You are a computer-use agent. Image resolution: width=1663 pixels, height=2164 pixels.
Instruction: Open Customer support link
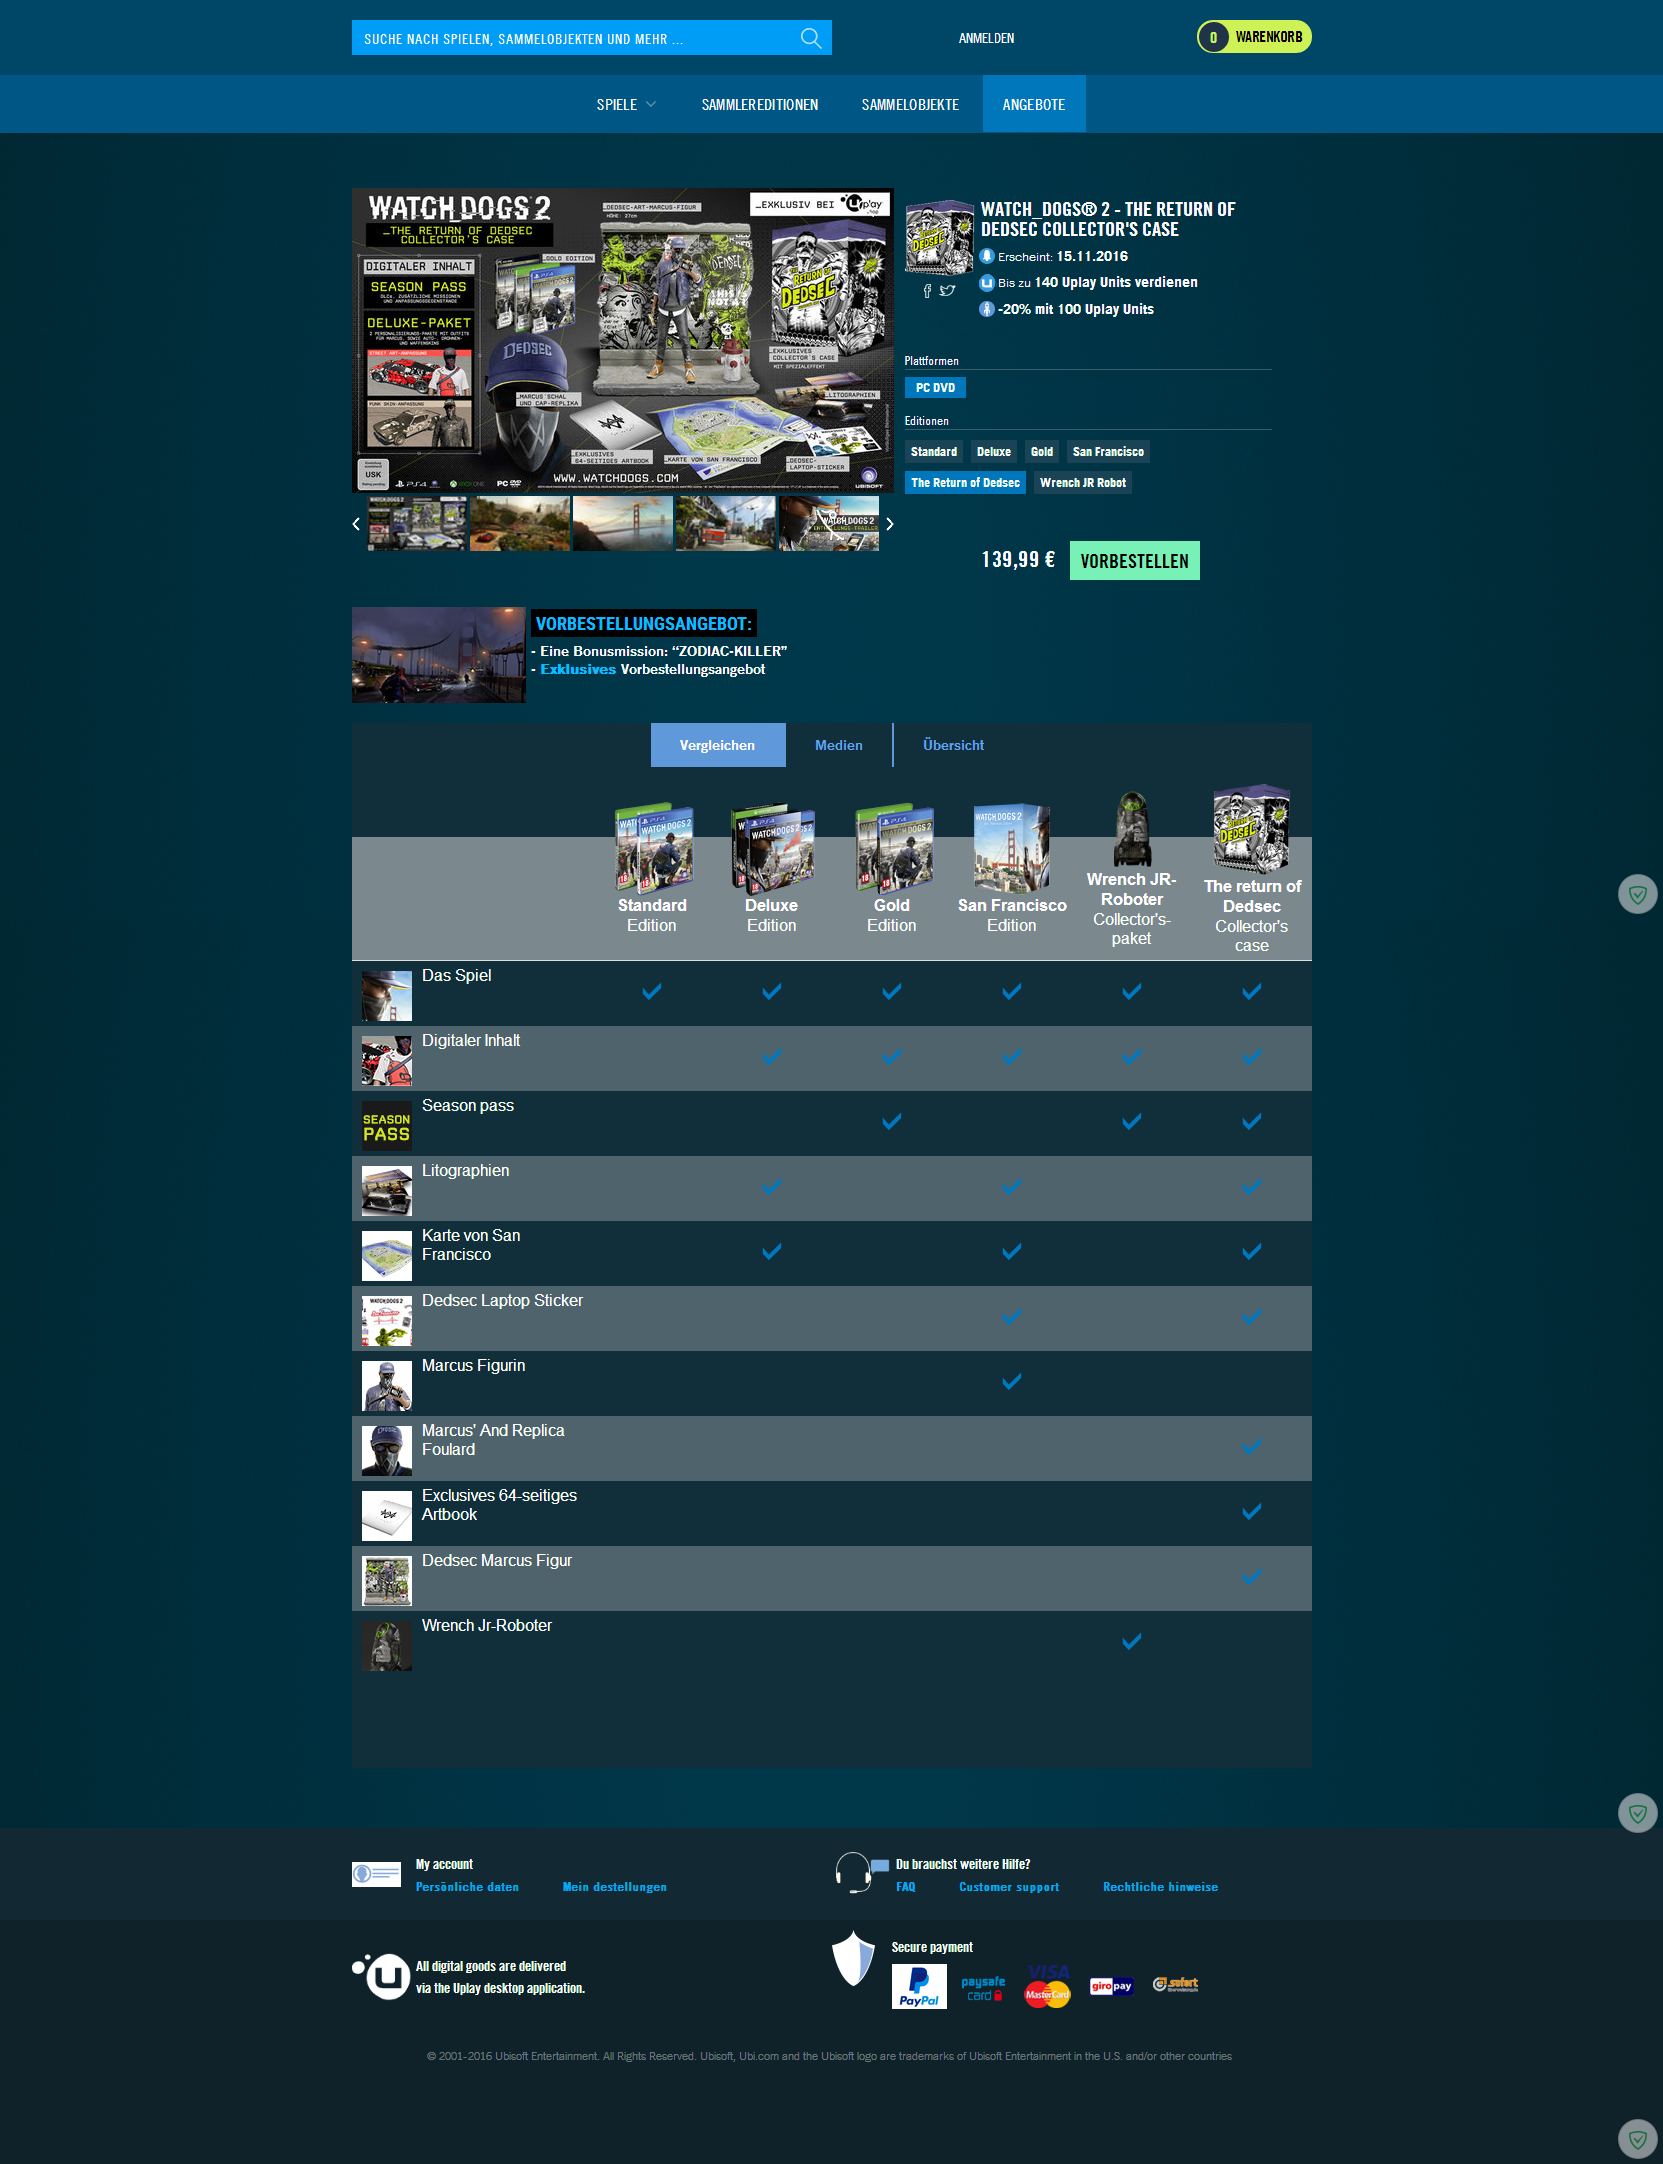coord(1009,1887)
